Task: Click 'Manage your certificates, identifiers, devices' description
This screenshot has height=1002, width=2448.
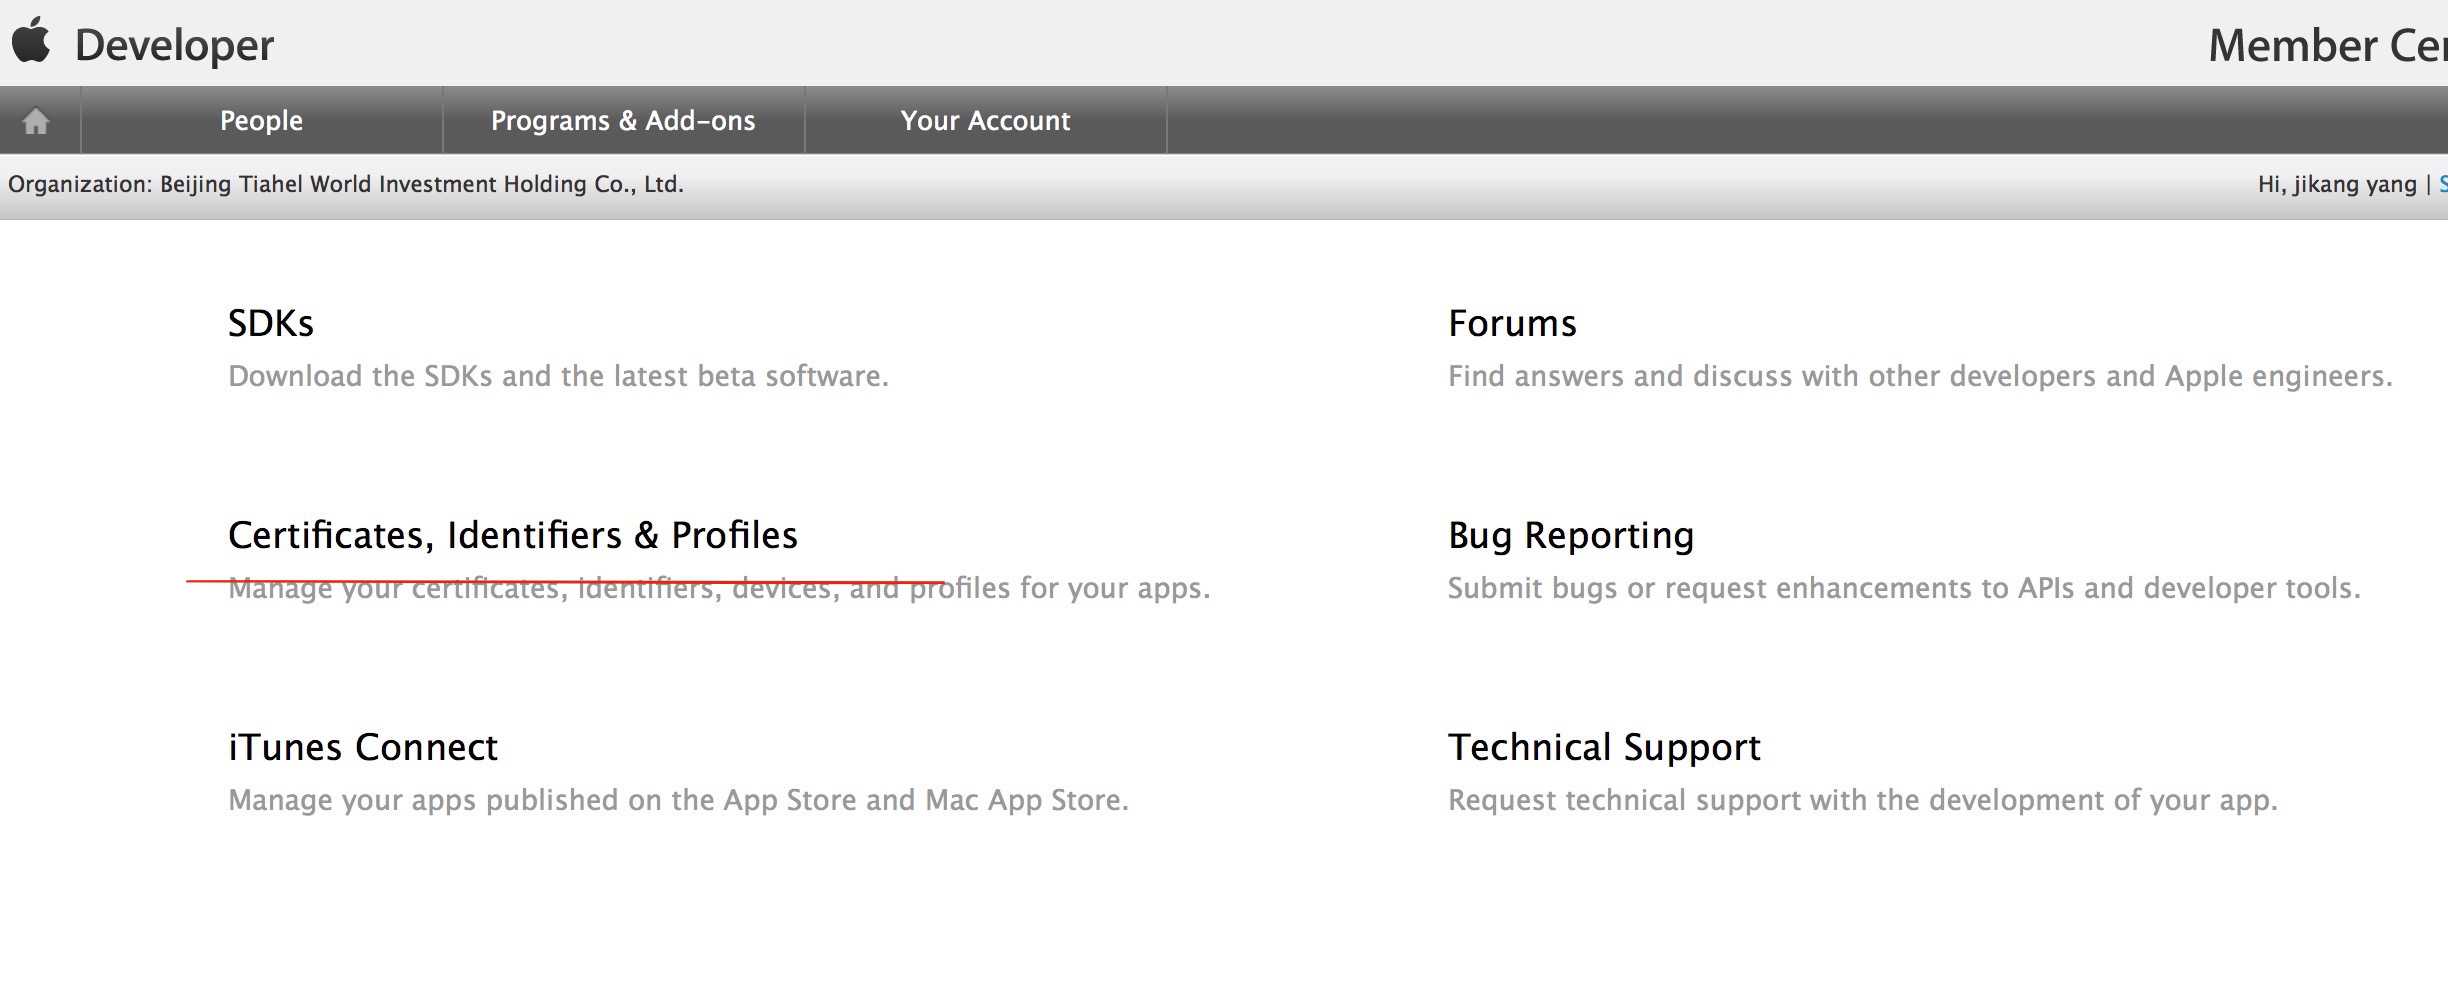Action: coord(719,588)
